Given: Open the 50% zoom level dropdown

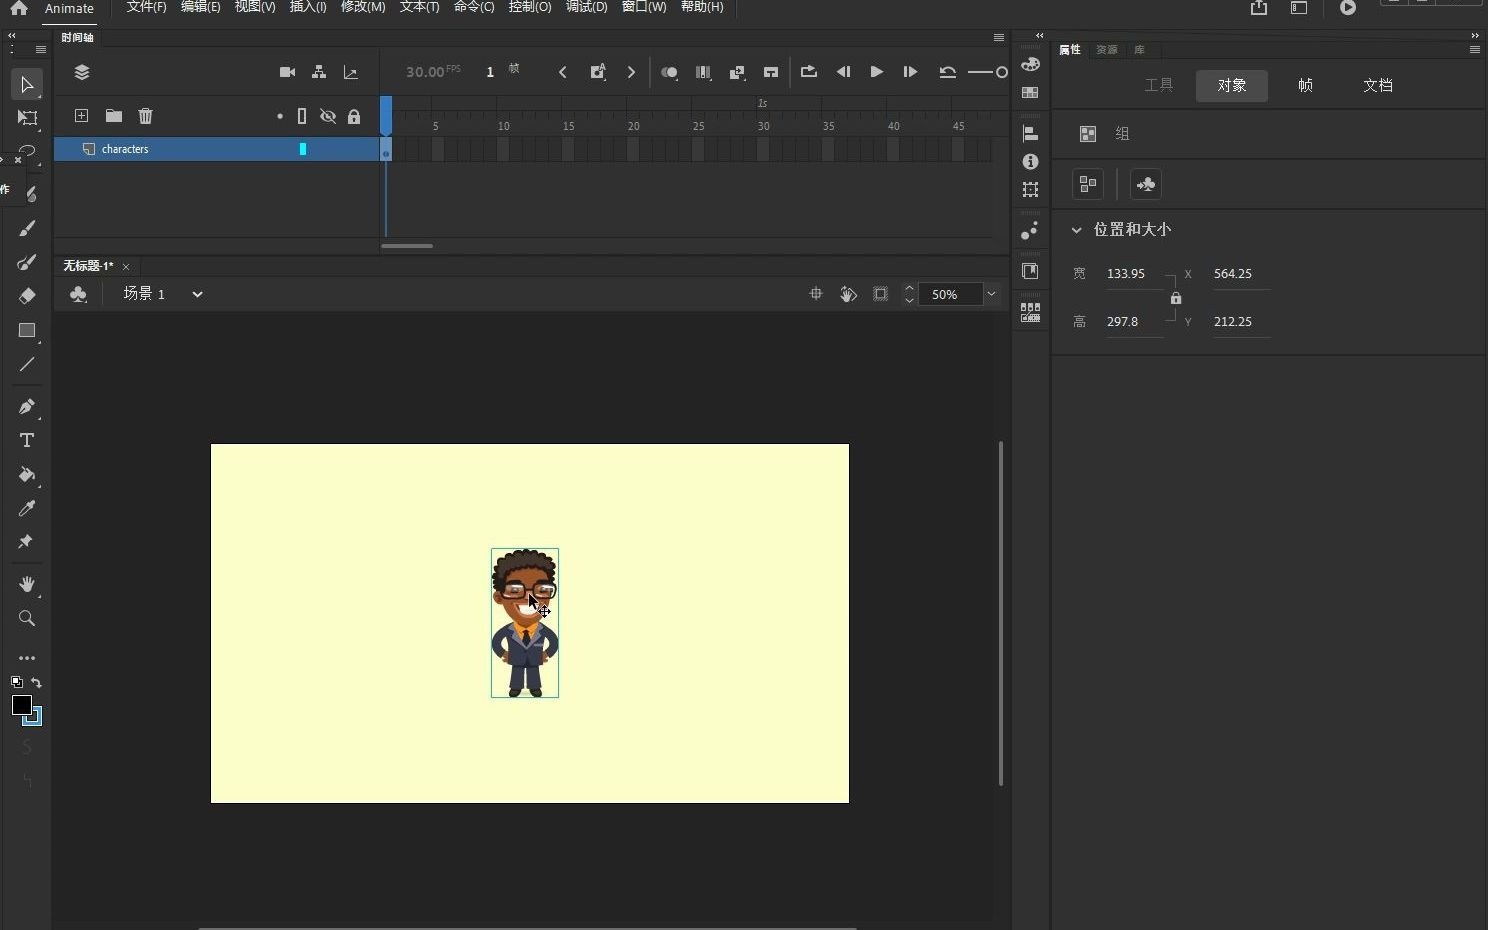Looking at the screenshot, I should point(991,294).
